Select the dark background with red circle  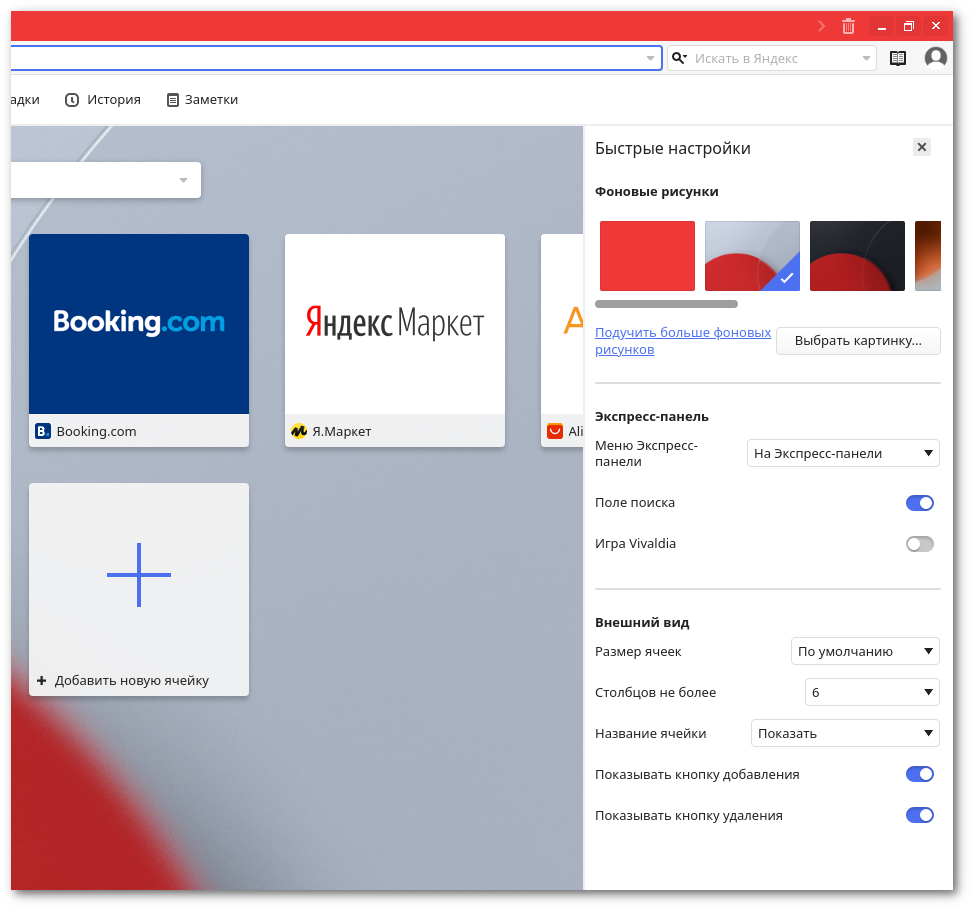pos(857,255)
